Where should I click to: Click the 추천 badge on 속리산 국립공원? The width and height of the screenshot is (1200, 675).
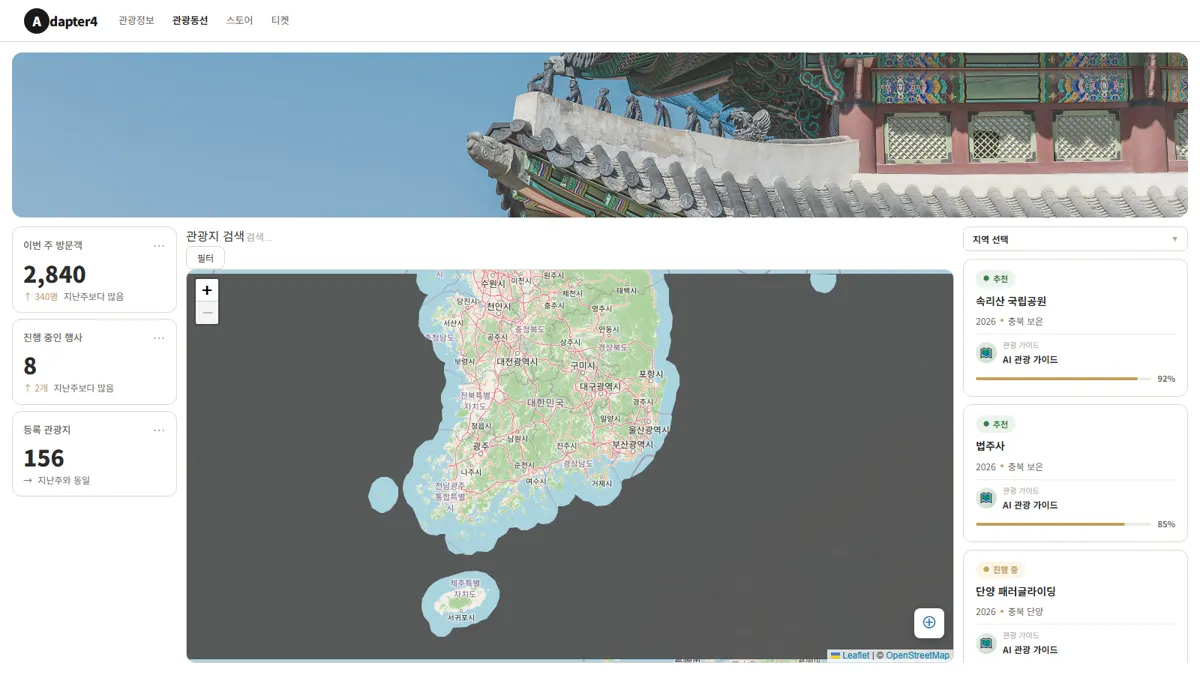[x=995, y=279]
